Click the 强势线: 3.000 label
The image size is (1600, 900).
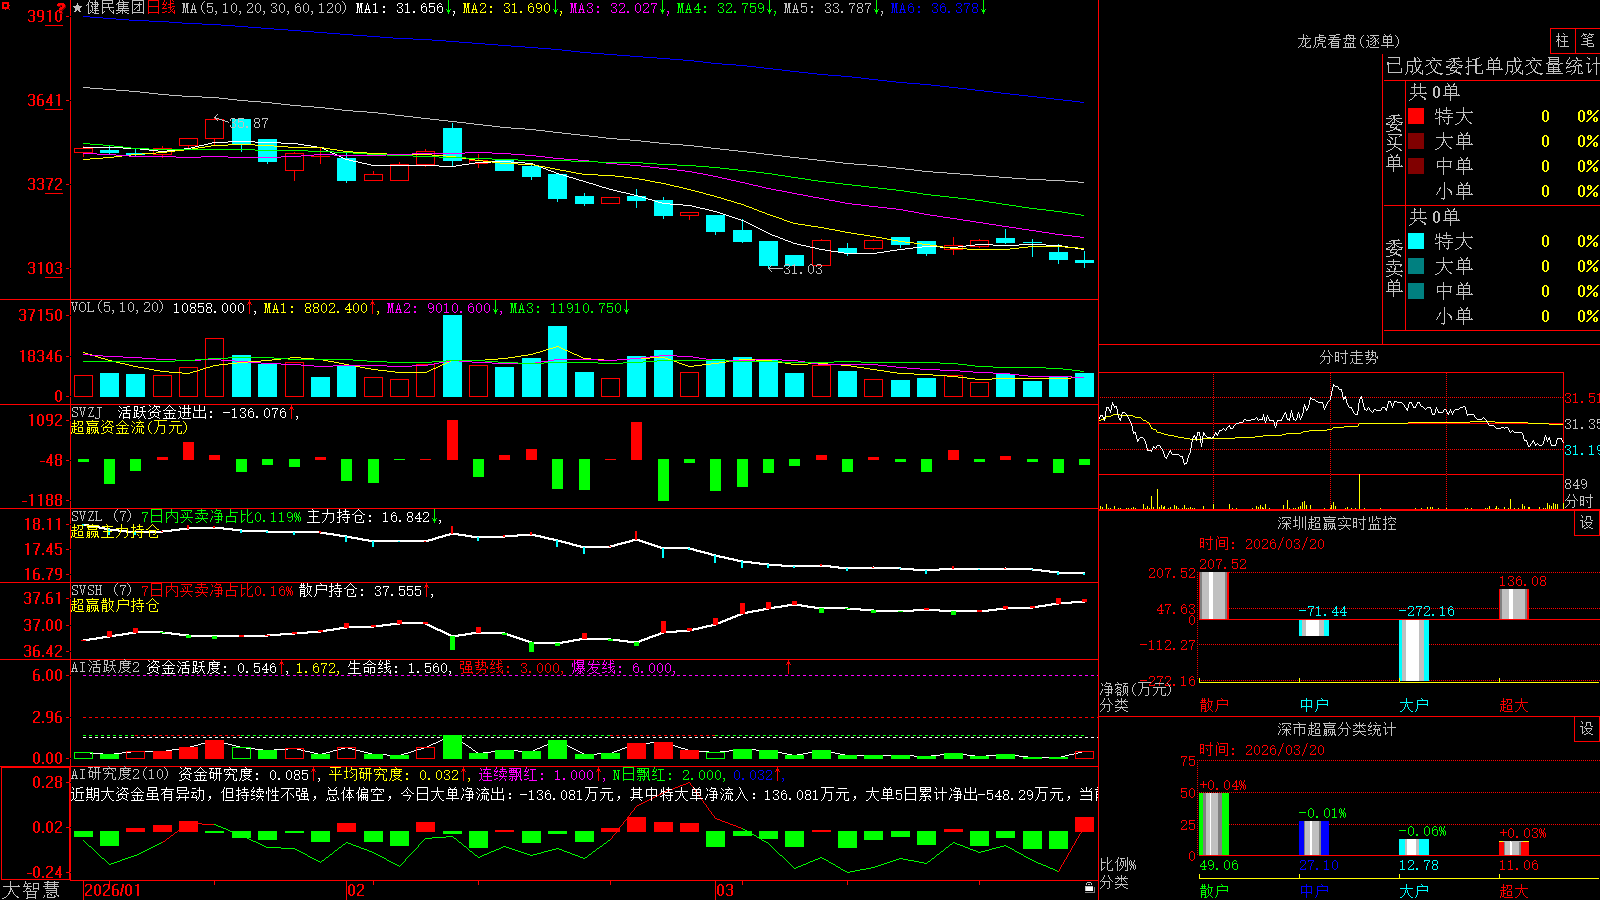[511, 667]
